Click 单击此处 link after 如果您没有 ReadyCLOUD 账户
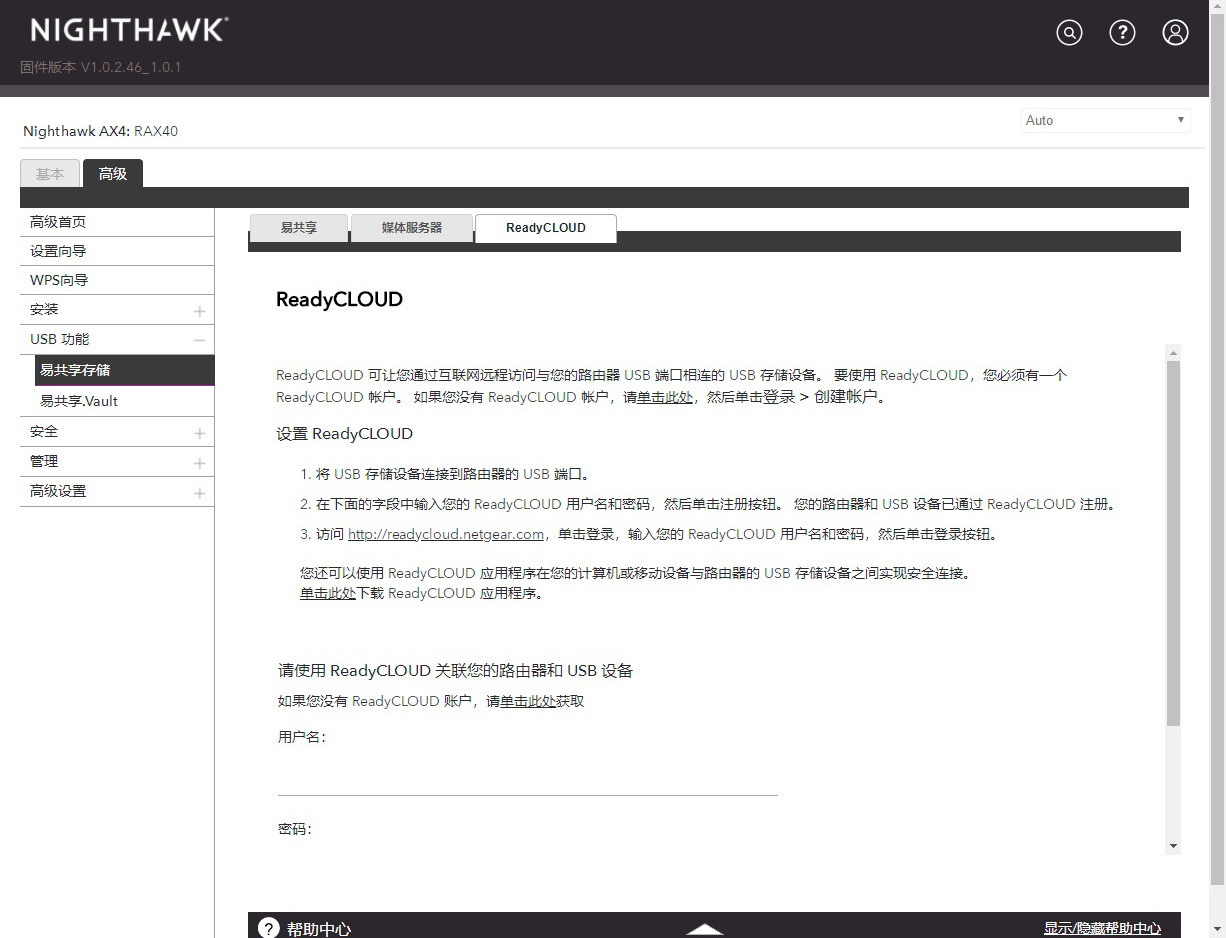The width and height of the screenshot is (1226, 938). pyautogui.click(x=528, y=701)
